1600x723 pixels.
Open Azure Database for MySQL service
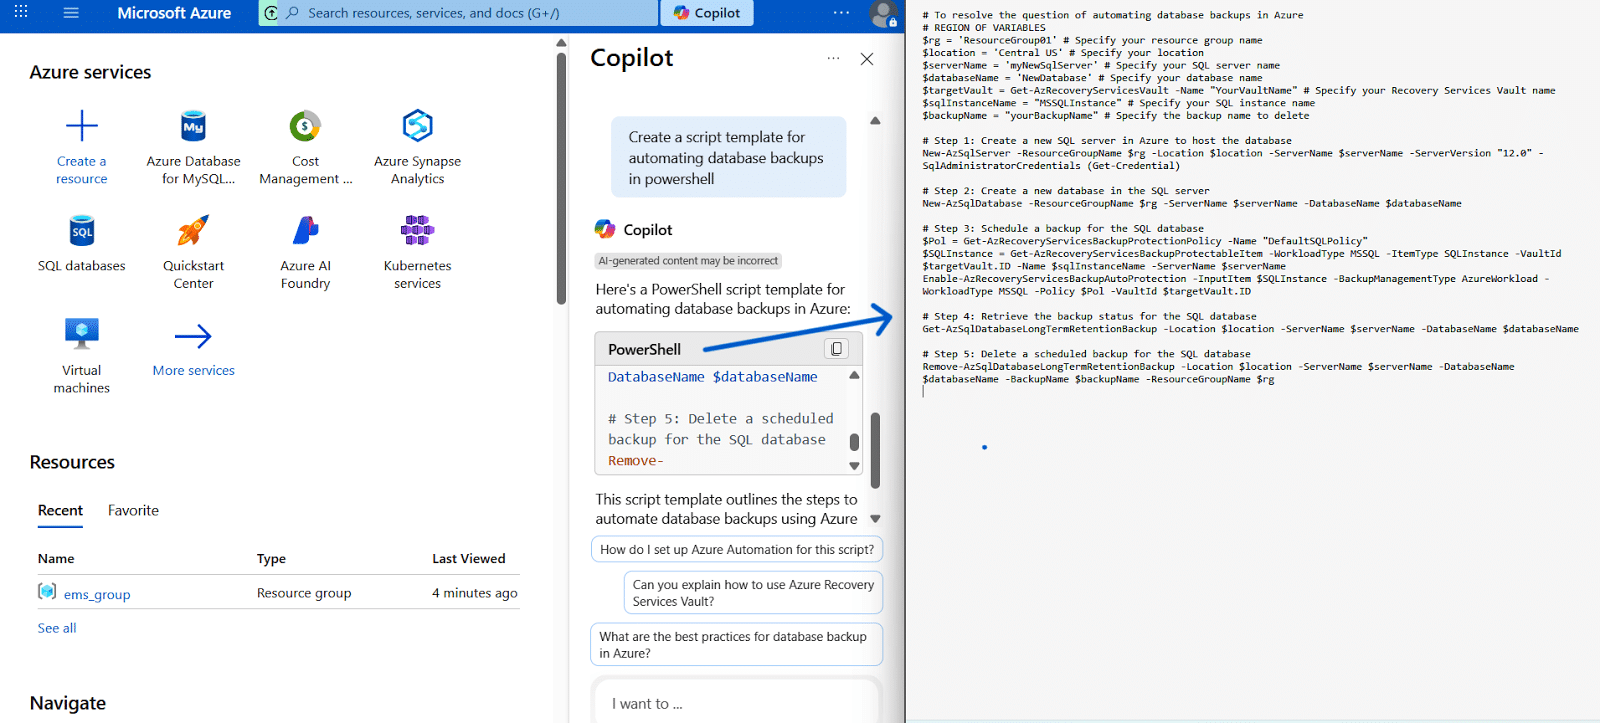tap(193, 148)
